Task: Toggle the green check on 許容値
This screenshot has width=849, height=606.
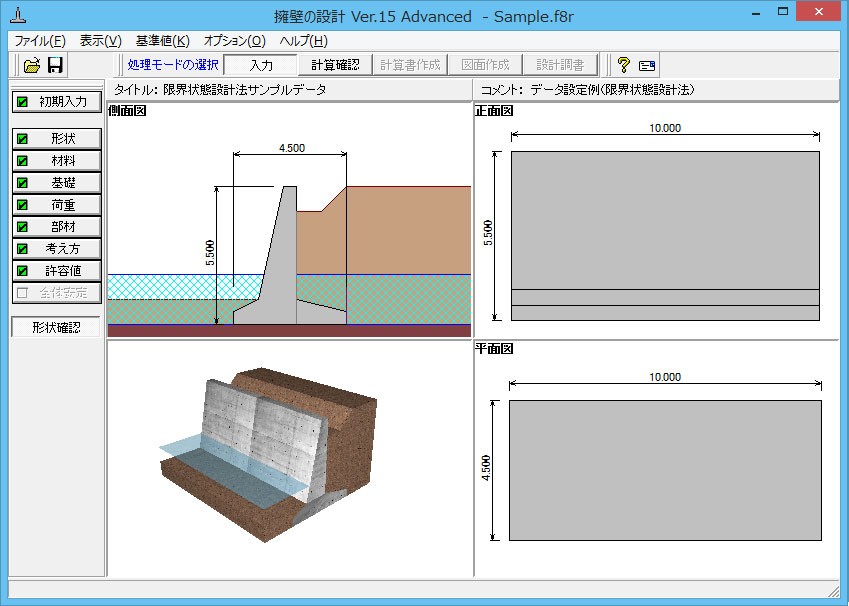Action: pos(22,271)
